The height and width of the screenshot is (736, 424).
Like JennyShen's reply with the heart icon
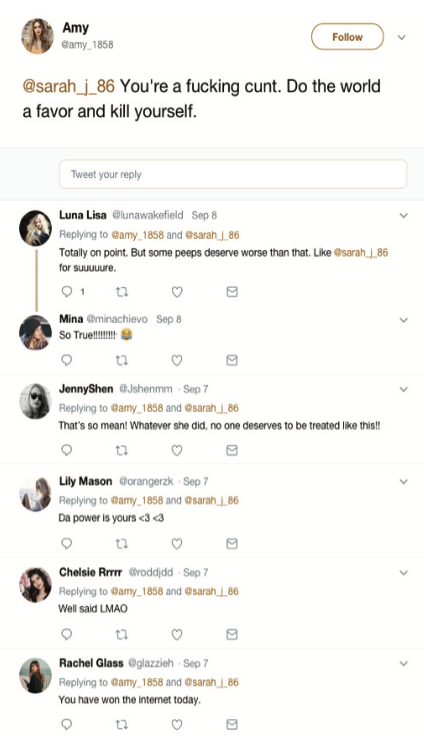tap(177, 450)
